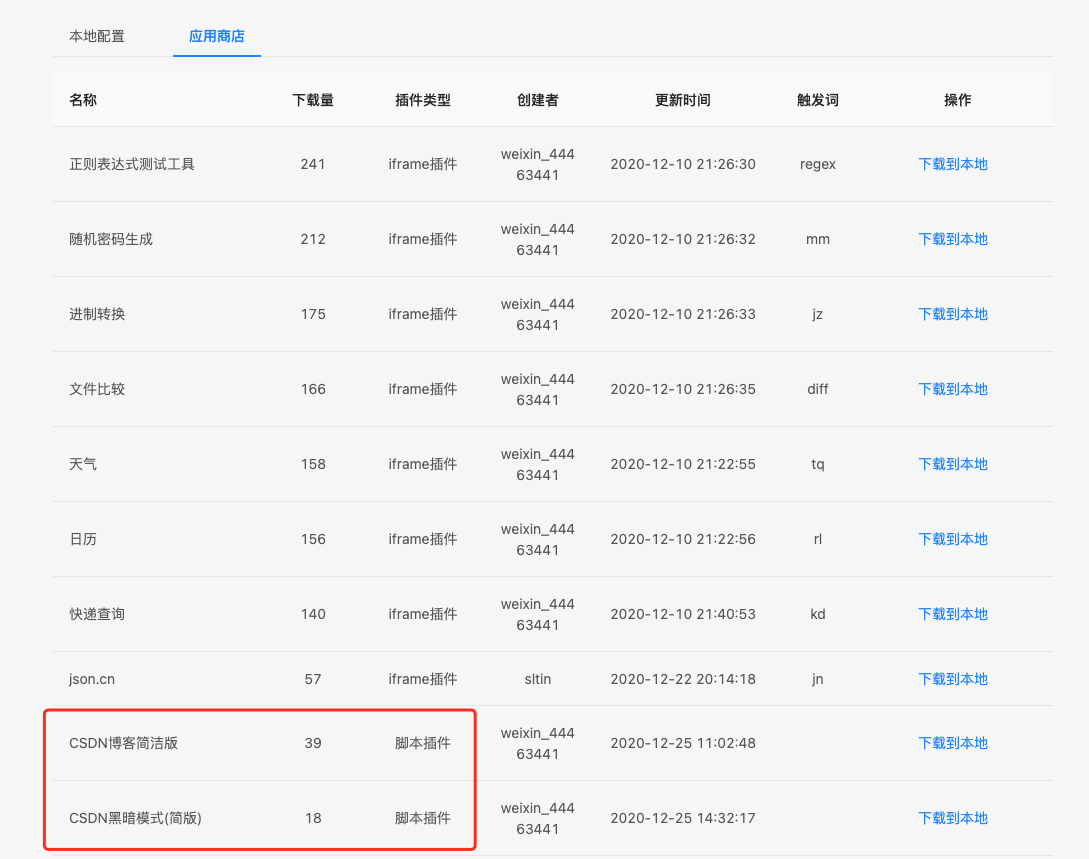Click 下载到本地 for 随机密码生成

coord(953,239)
